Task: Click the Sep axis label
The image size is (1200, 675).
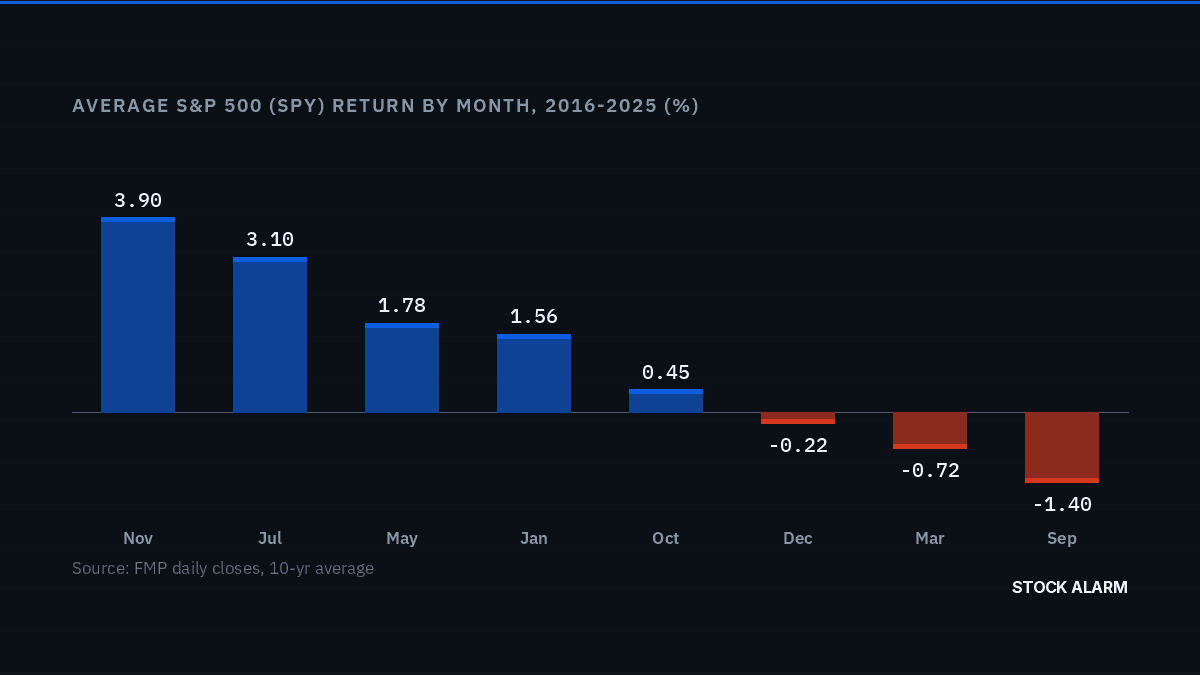Action: pos(1062,538)
